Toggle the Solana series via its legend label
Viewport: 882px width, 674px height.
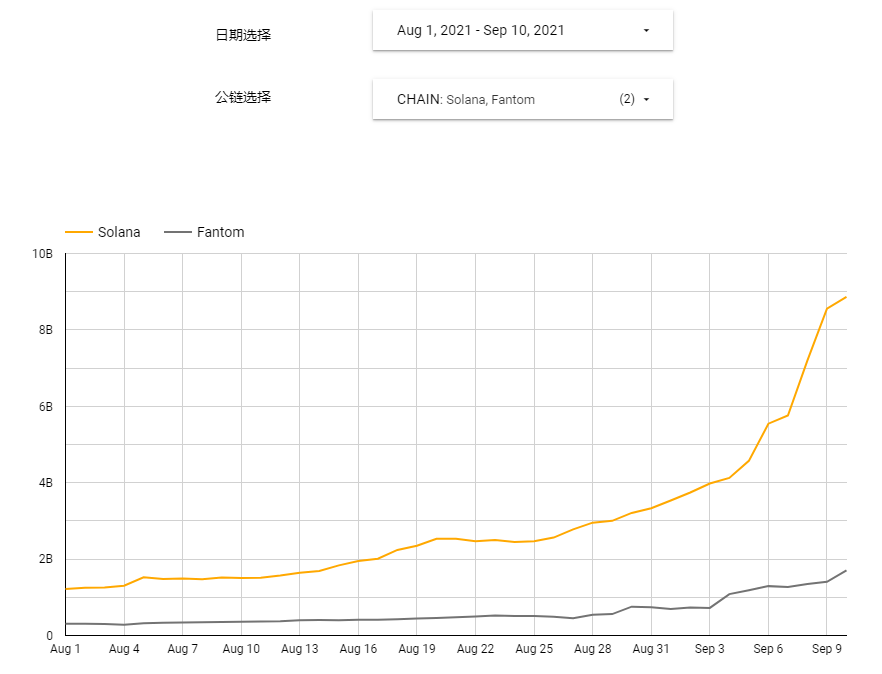point(118,232)
